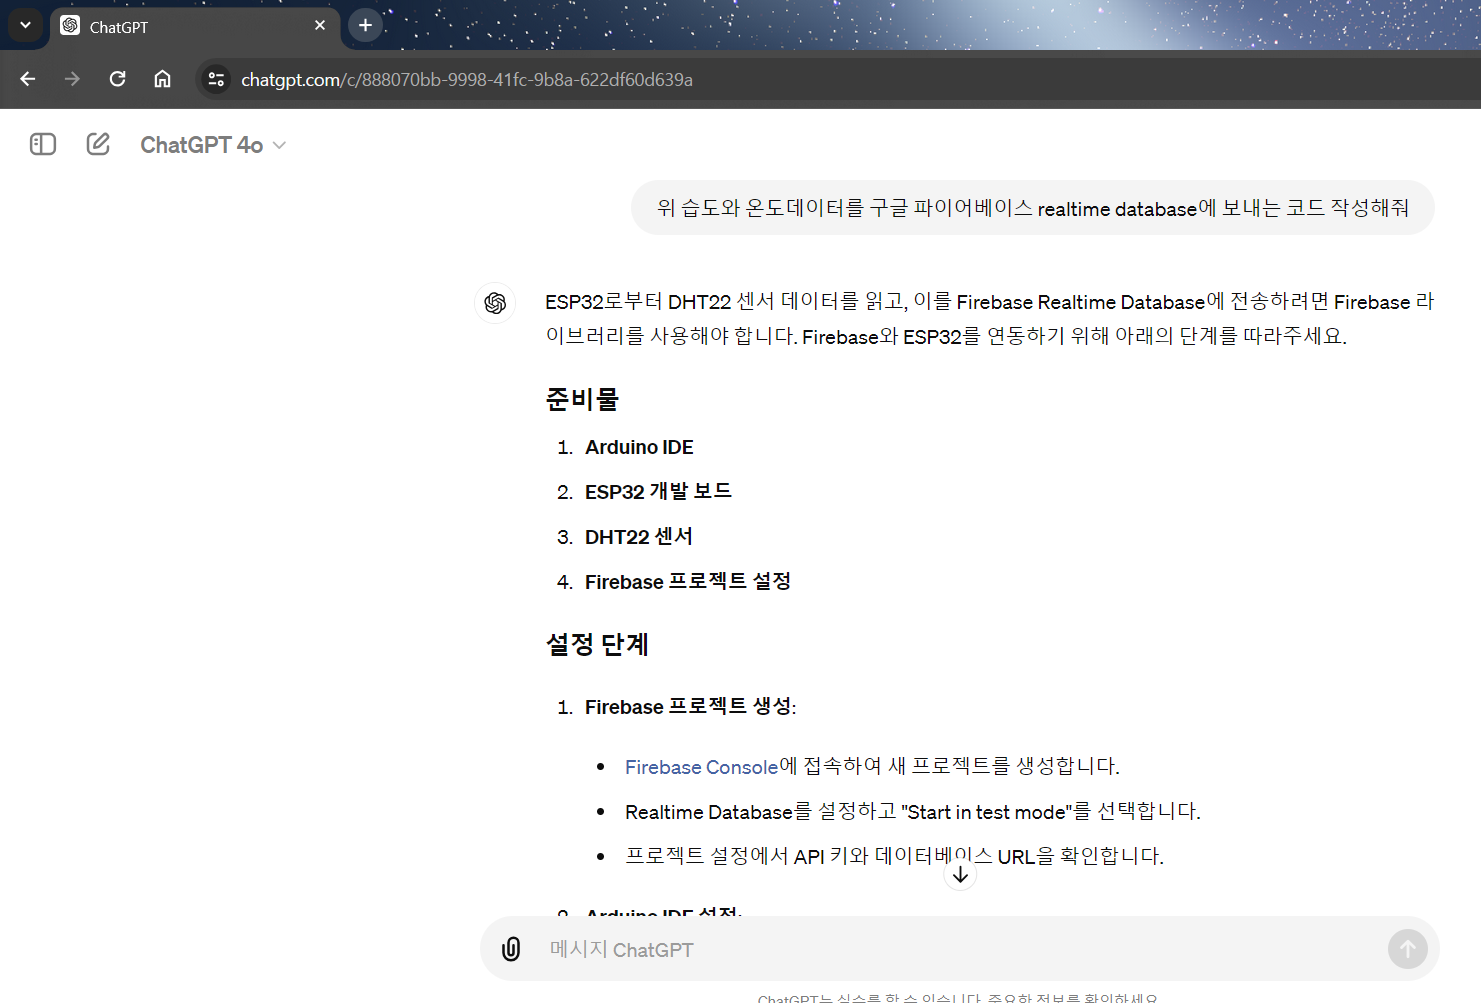
Task: Open the ChatGPT 4o model selector
Action: coord(213,145)
